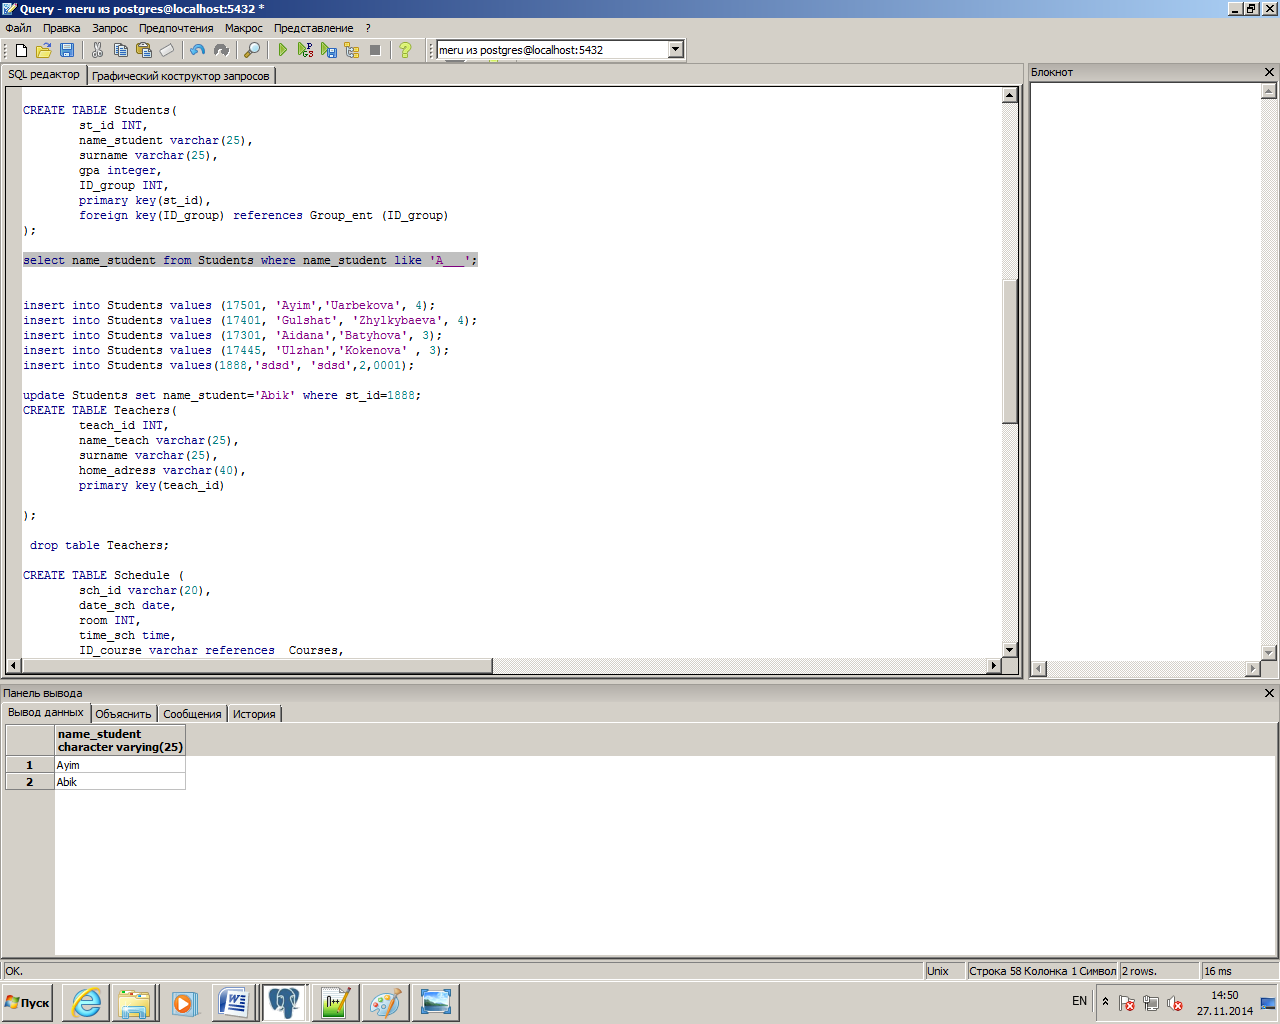Image resolution: width=1280 pixels, height=1024 pixels.
Task: Click the name_student column header
Action: (x=120, y=740)
